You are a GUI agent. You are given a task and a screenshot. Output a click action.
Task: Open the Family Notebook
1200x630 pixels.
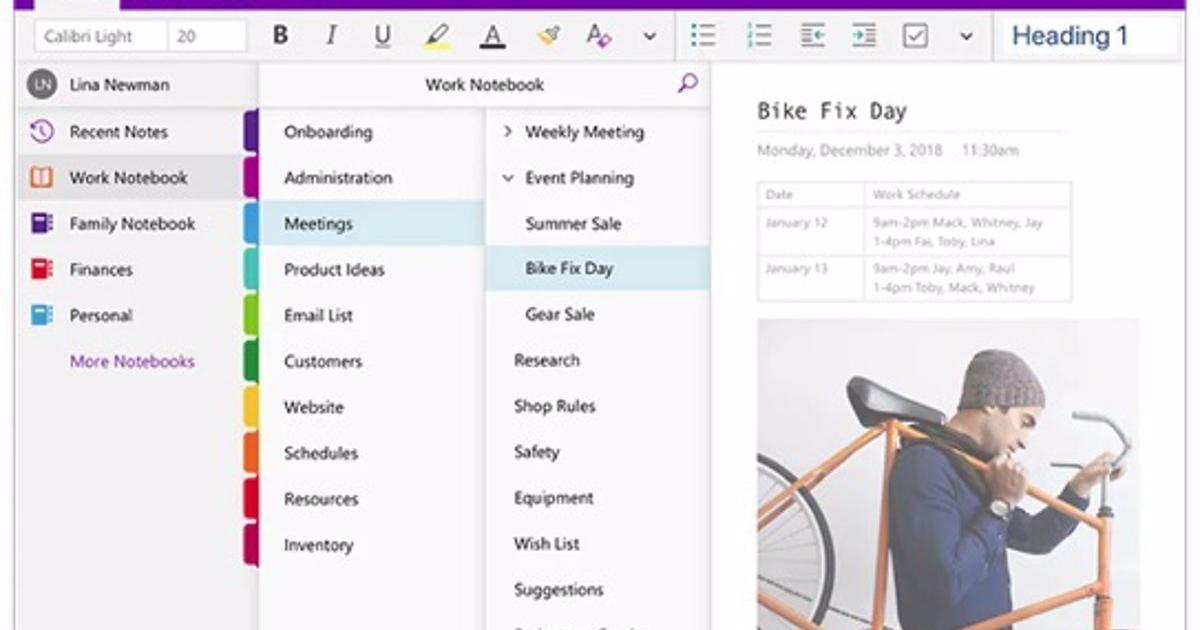131,223
